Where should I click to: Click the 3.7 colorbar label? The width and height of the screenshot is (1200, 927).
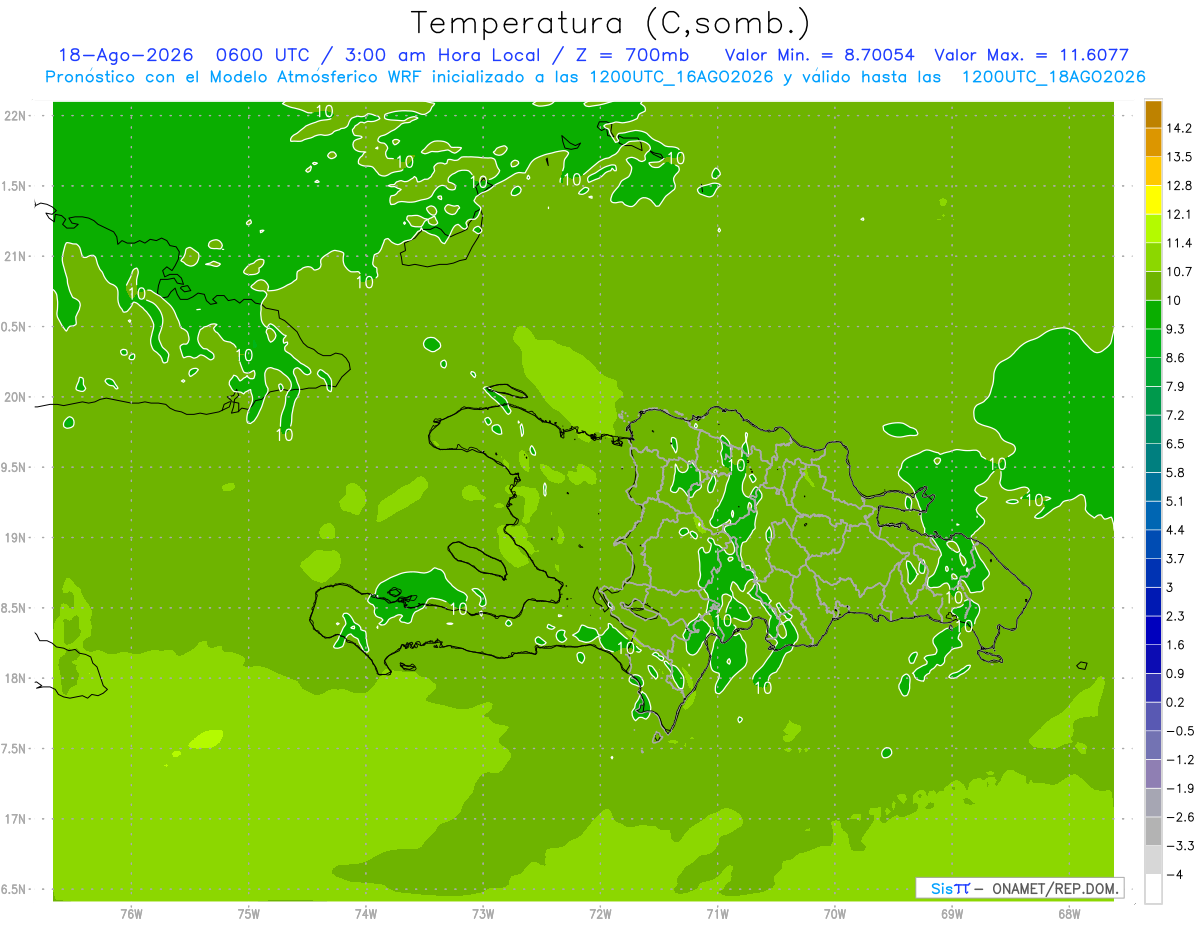click(x=1175, y=558)
